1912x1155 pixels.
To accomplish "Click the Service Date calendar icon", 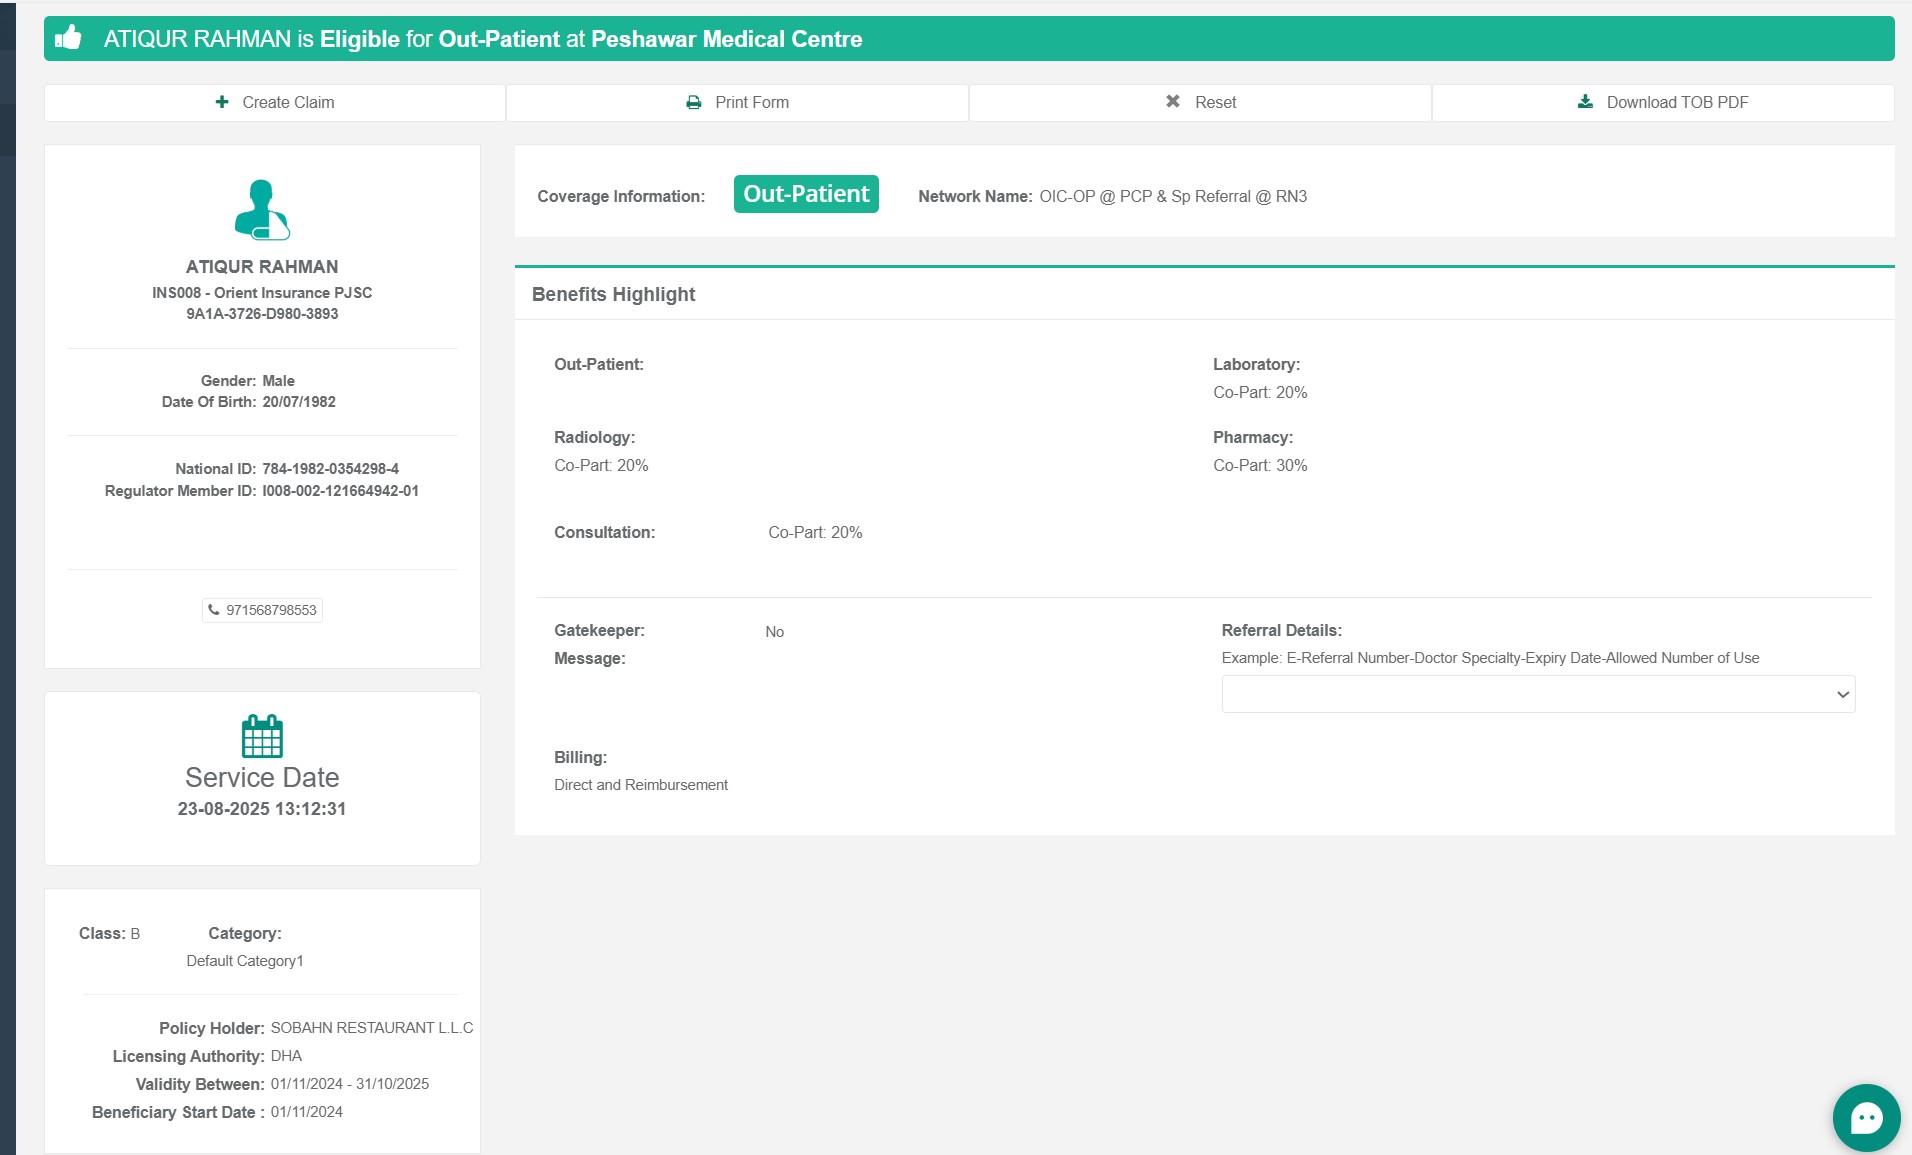I will [262, 737].
